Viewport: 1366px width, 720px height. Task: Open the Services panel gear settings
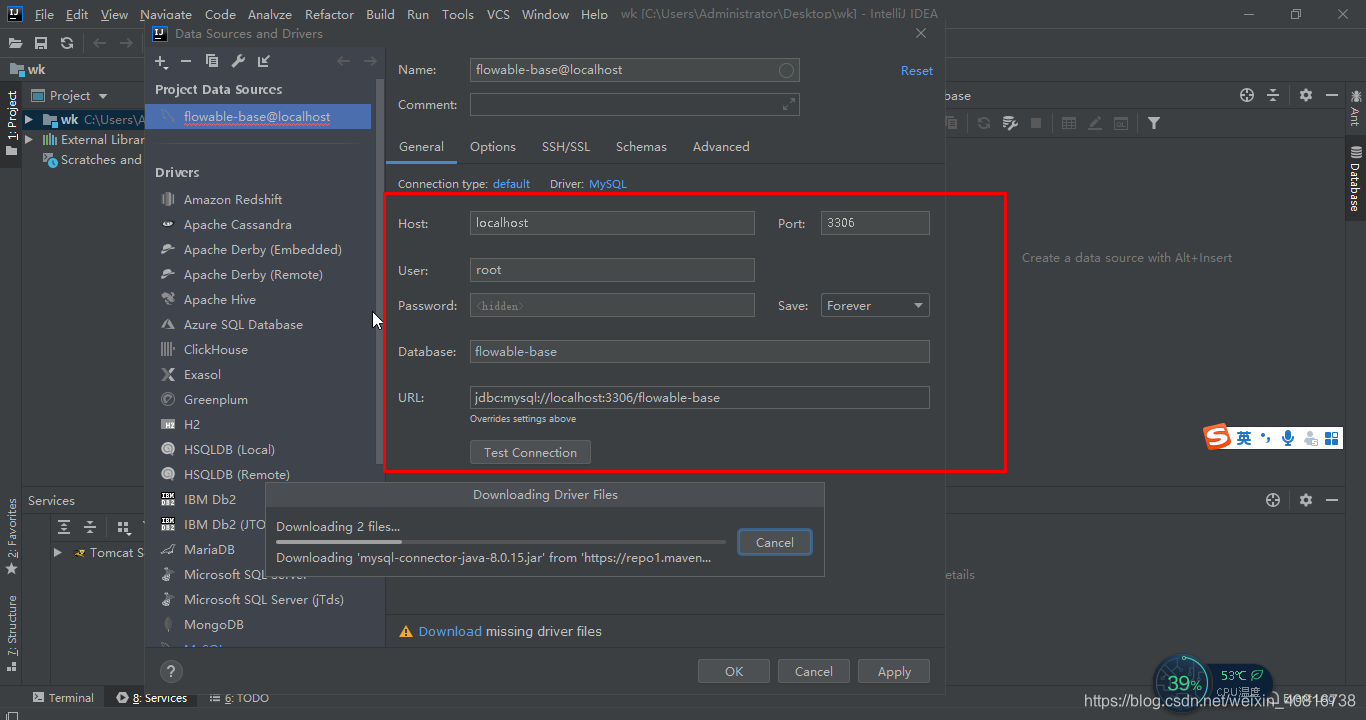click(x=1306, y=500)
